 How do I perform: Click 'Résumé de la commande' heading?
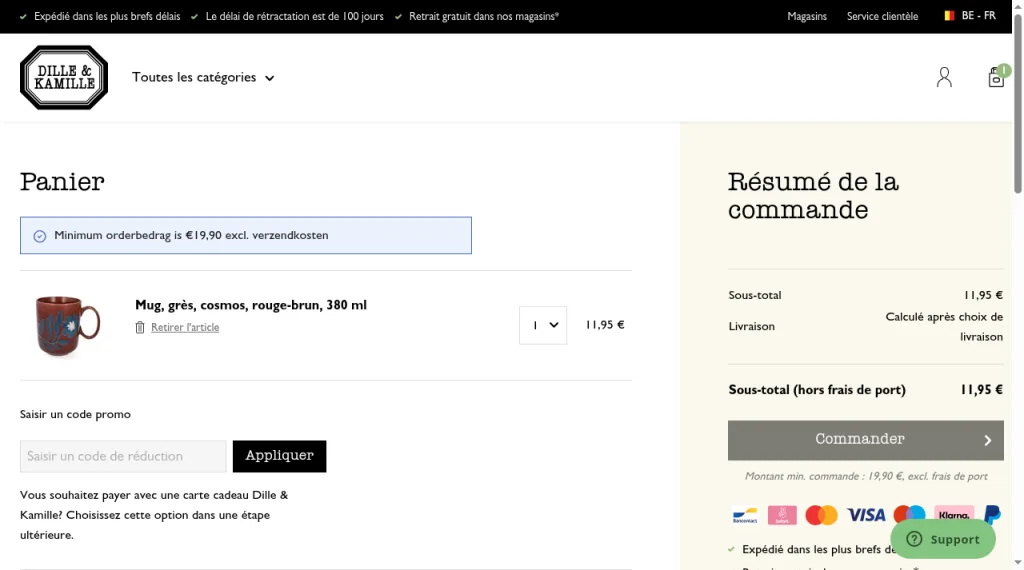(813, 195)
